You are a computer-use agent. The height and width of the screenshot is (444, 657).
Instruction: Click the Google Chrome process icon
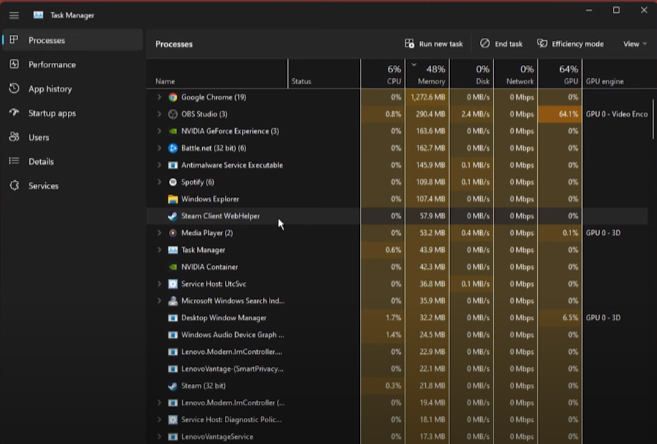click(173, 97)
